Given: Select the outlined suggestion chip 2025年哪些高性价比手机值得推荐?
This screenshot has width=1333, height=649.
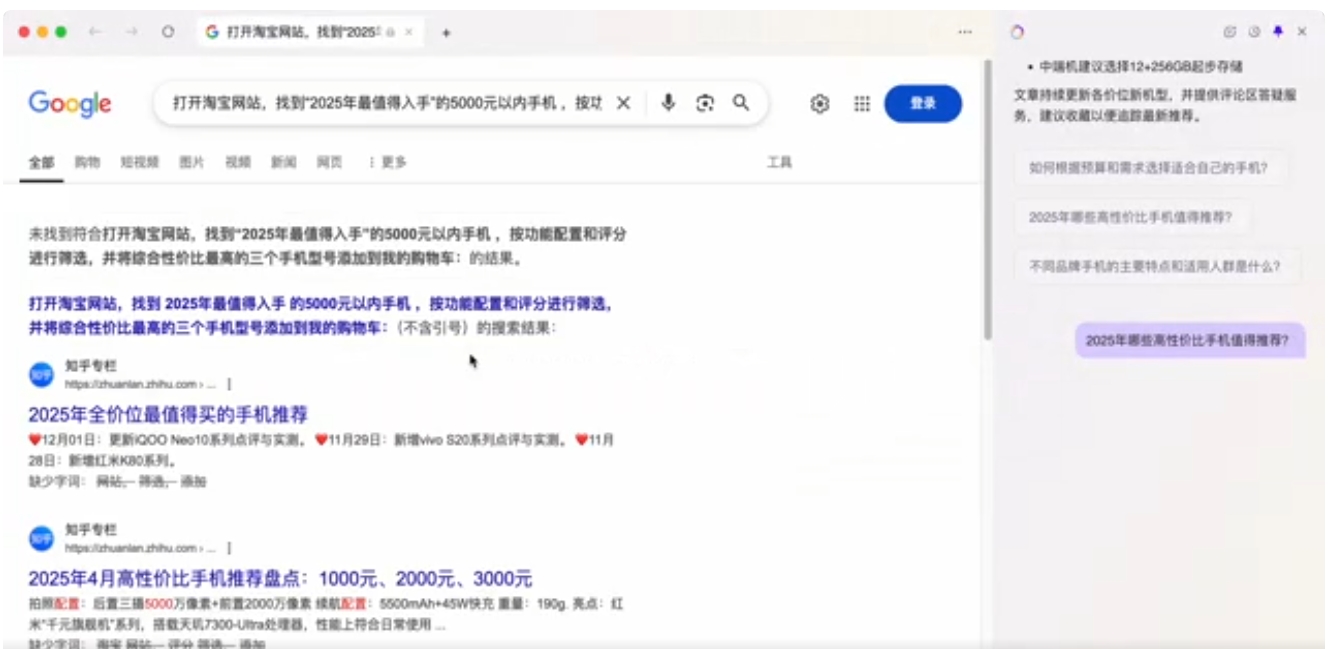Looking at the screenshot, I should point(1131,217).
